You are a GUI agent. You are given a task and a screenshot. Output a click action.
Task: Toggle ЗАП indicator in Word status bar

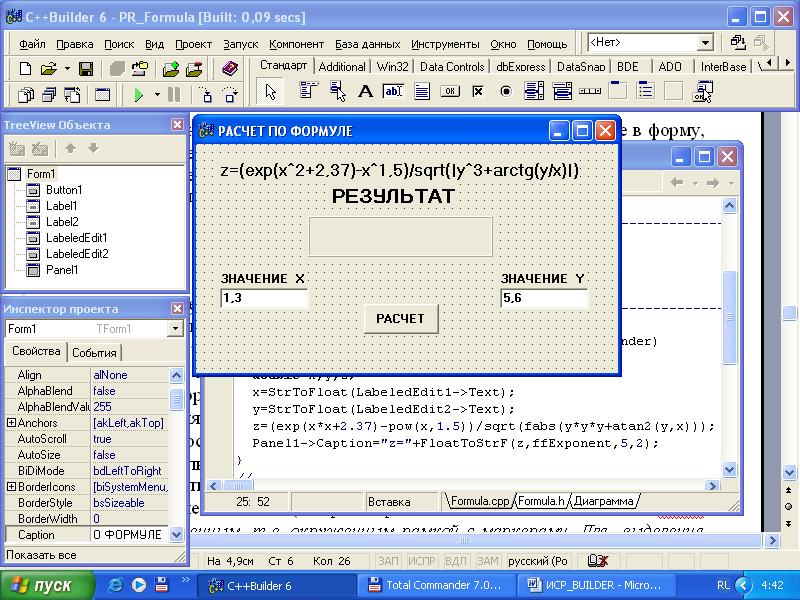pos(388,561)
